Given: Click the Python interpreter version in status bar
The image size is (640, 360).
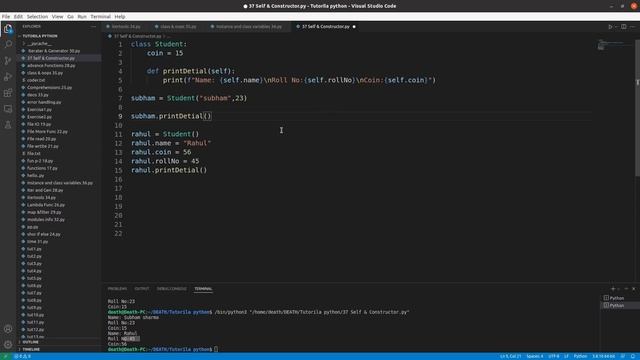Looking at the screenshot, I should tap(603, 356).
